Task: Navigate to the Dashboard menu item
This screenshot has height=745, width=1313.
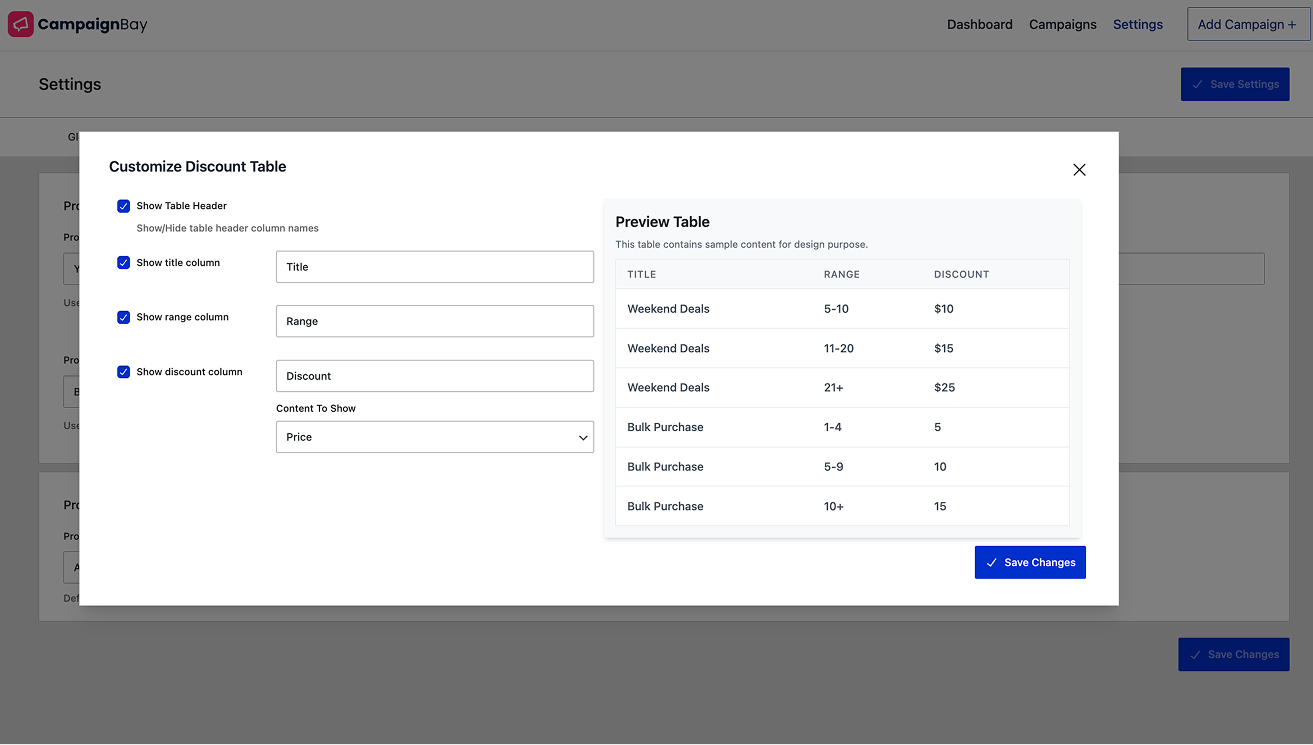Action: click(980, 24)
